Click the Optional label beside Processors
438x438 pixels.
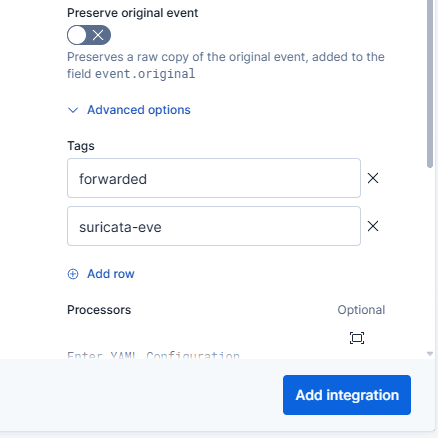361,310
